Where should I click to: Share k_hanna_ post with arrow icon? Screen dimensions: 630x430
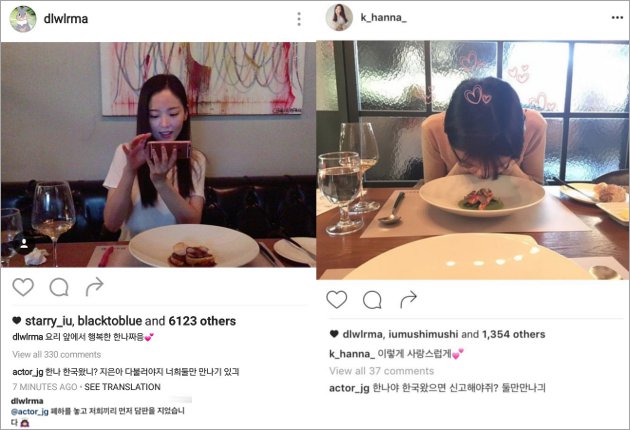tap(409, 299)
